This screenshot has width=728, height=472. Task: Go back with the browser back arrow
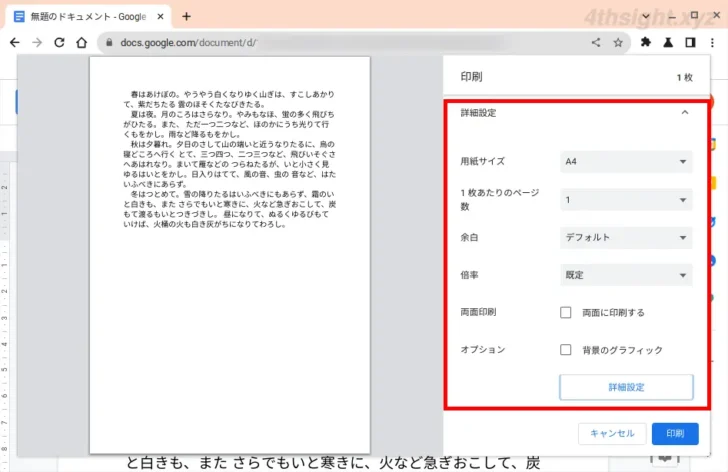(15, 43)
